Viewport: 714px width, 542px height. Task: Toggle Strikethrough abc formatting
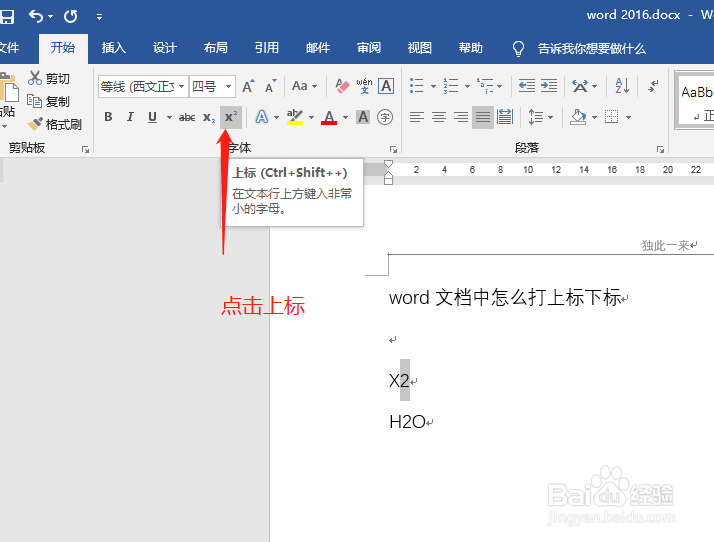click(x=187, y=118)
